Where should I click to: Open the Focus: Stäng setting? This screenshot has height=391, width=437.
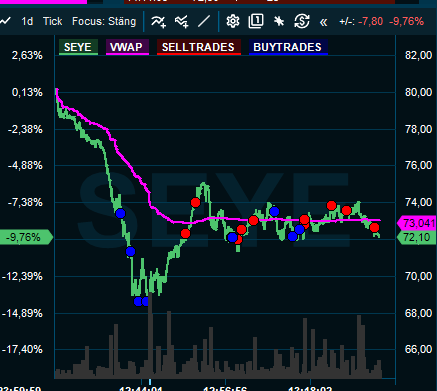click(104, 21)
